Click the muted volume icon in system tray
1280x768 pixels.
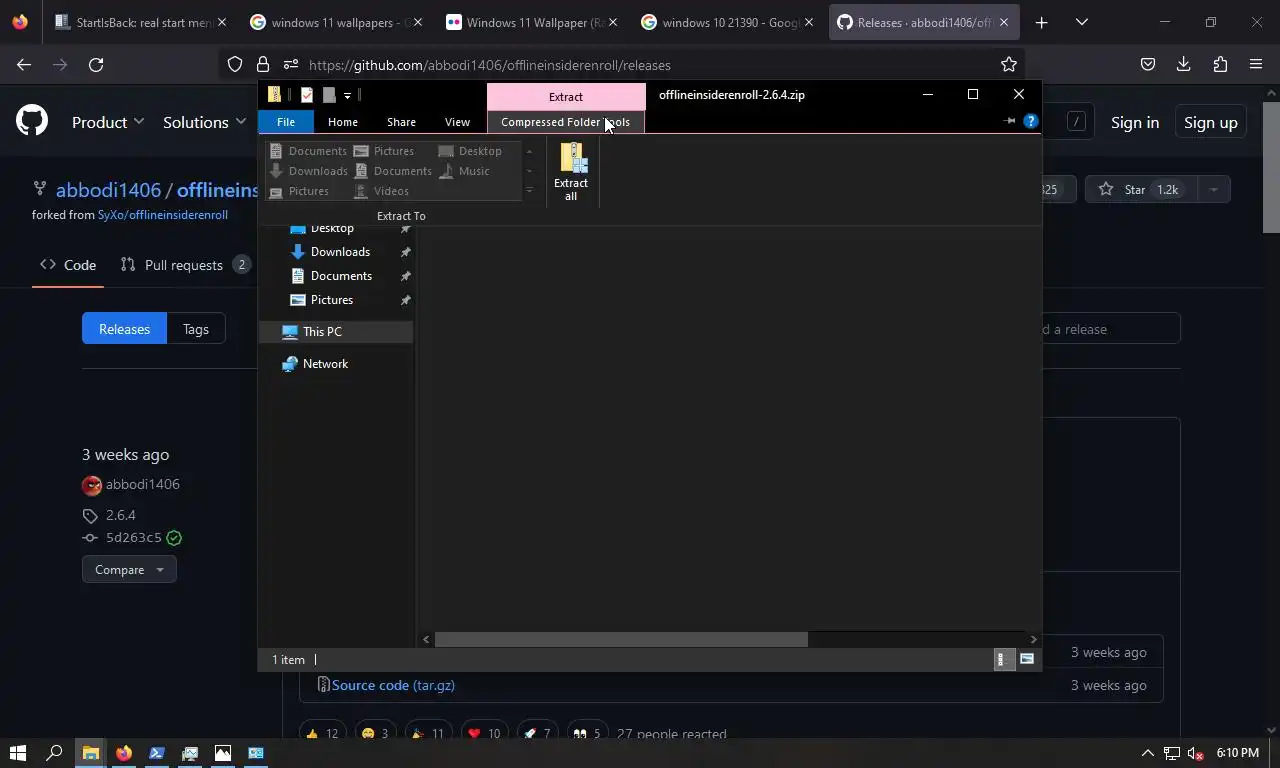pos(1195,753)
